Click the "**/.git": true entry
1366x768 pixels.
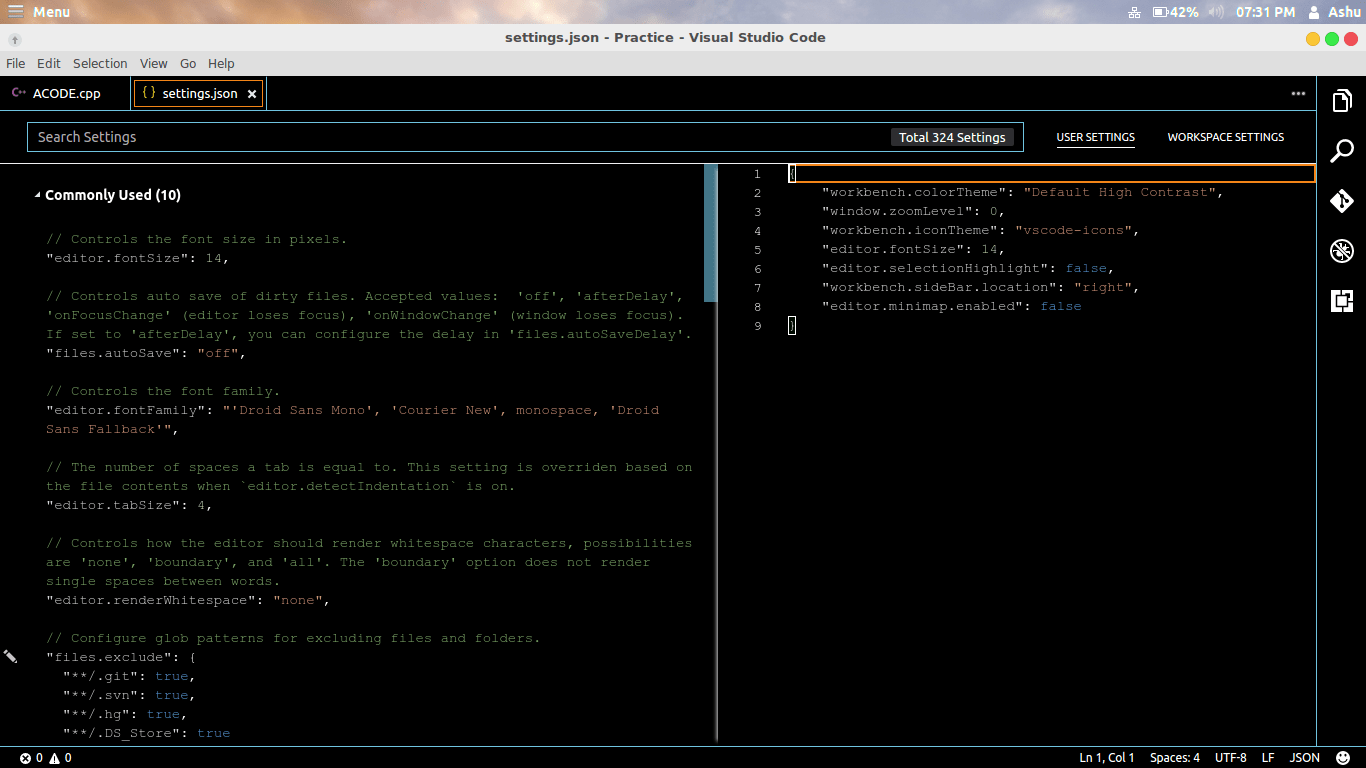pos(129,676)
